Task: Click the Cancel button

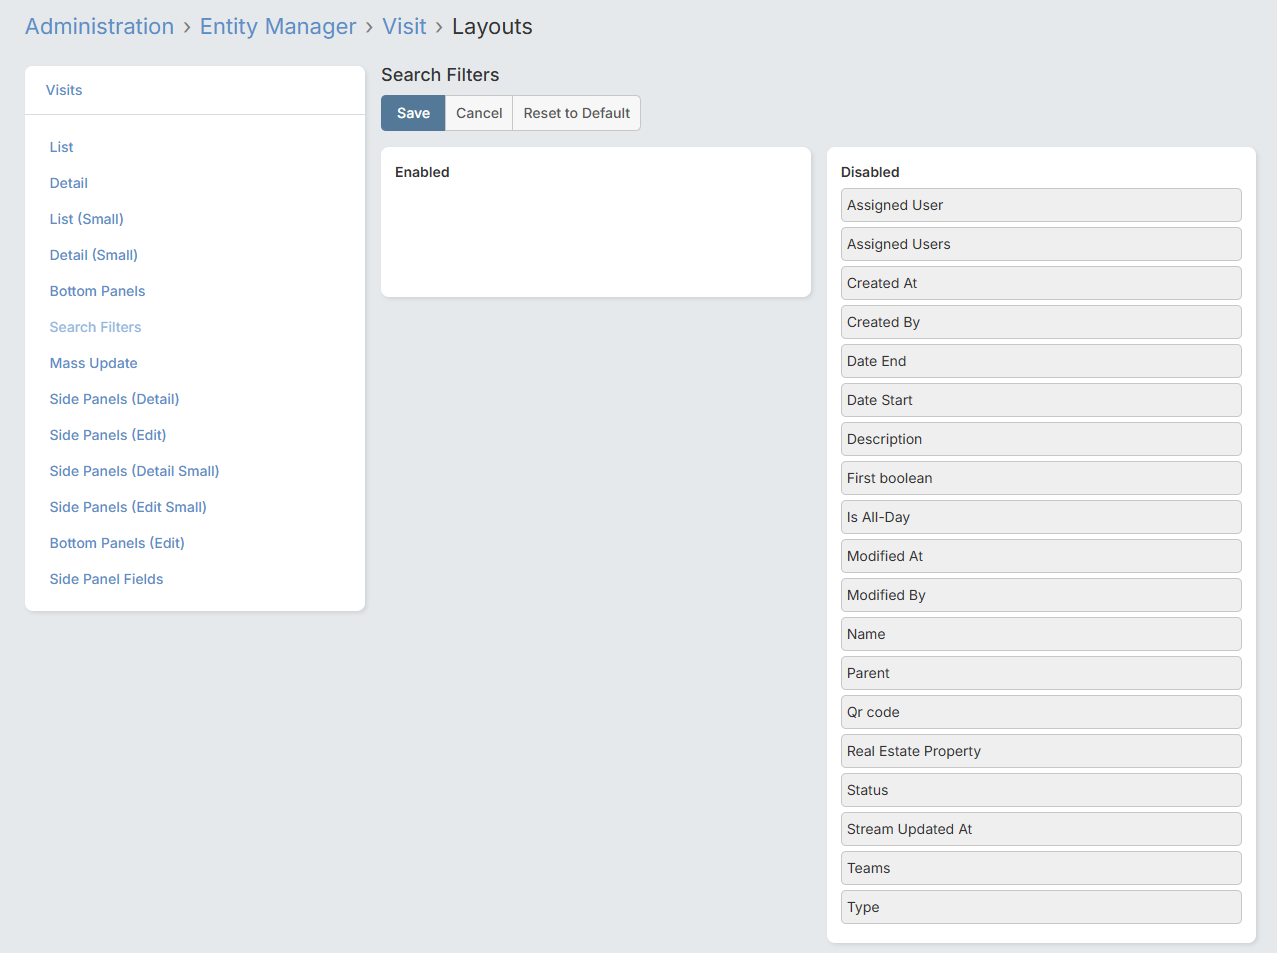Action: point(478,113)
